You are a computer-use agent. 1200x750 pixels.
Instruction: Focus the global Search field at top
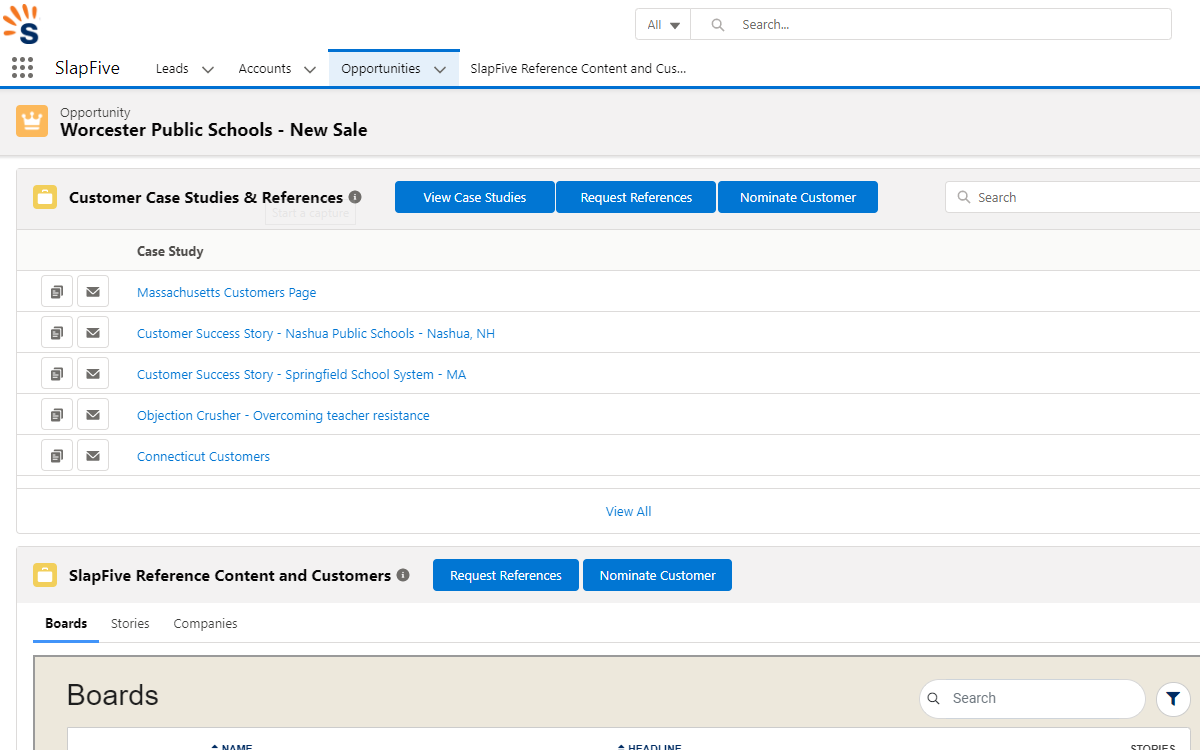931,25
